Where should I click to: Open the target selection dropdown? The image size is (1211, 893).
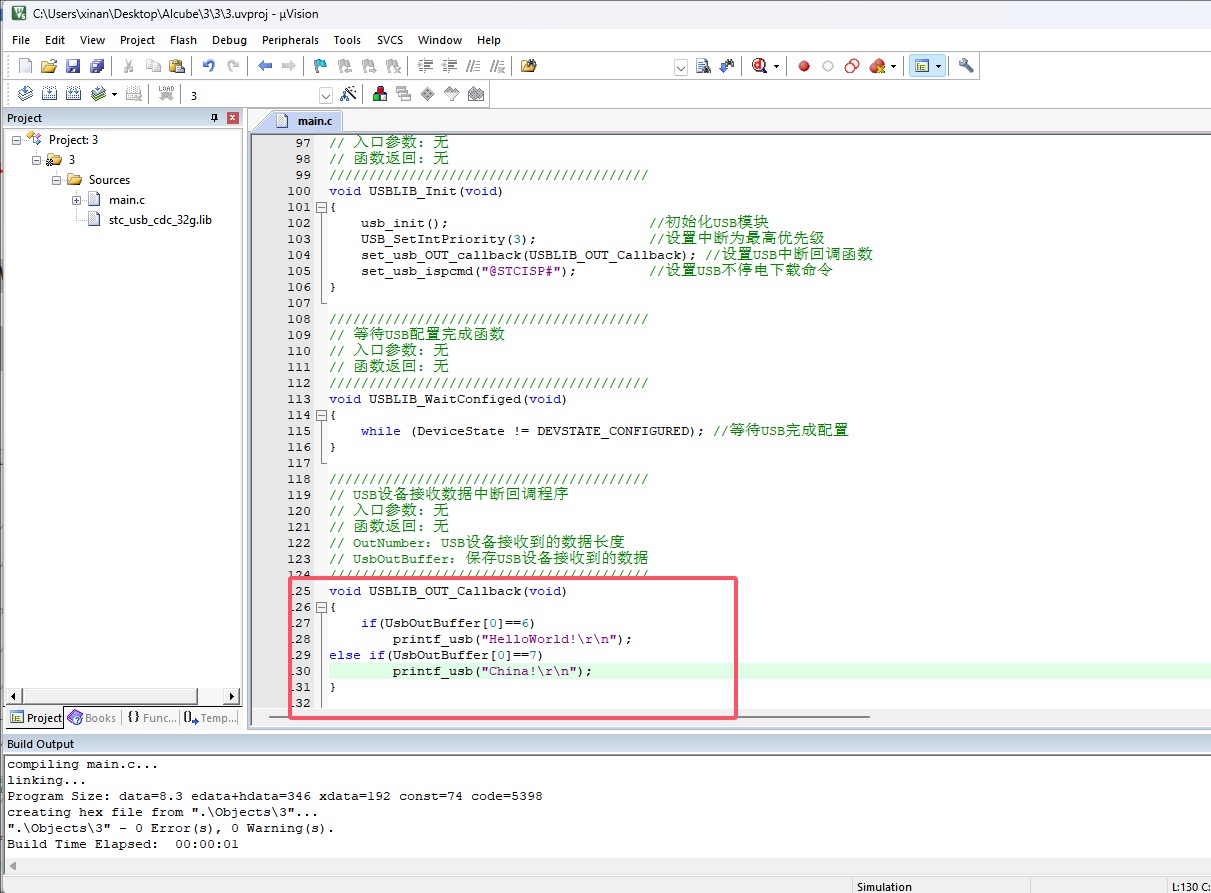325,95
